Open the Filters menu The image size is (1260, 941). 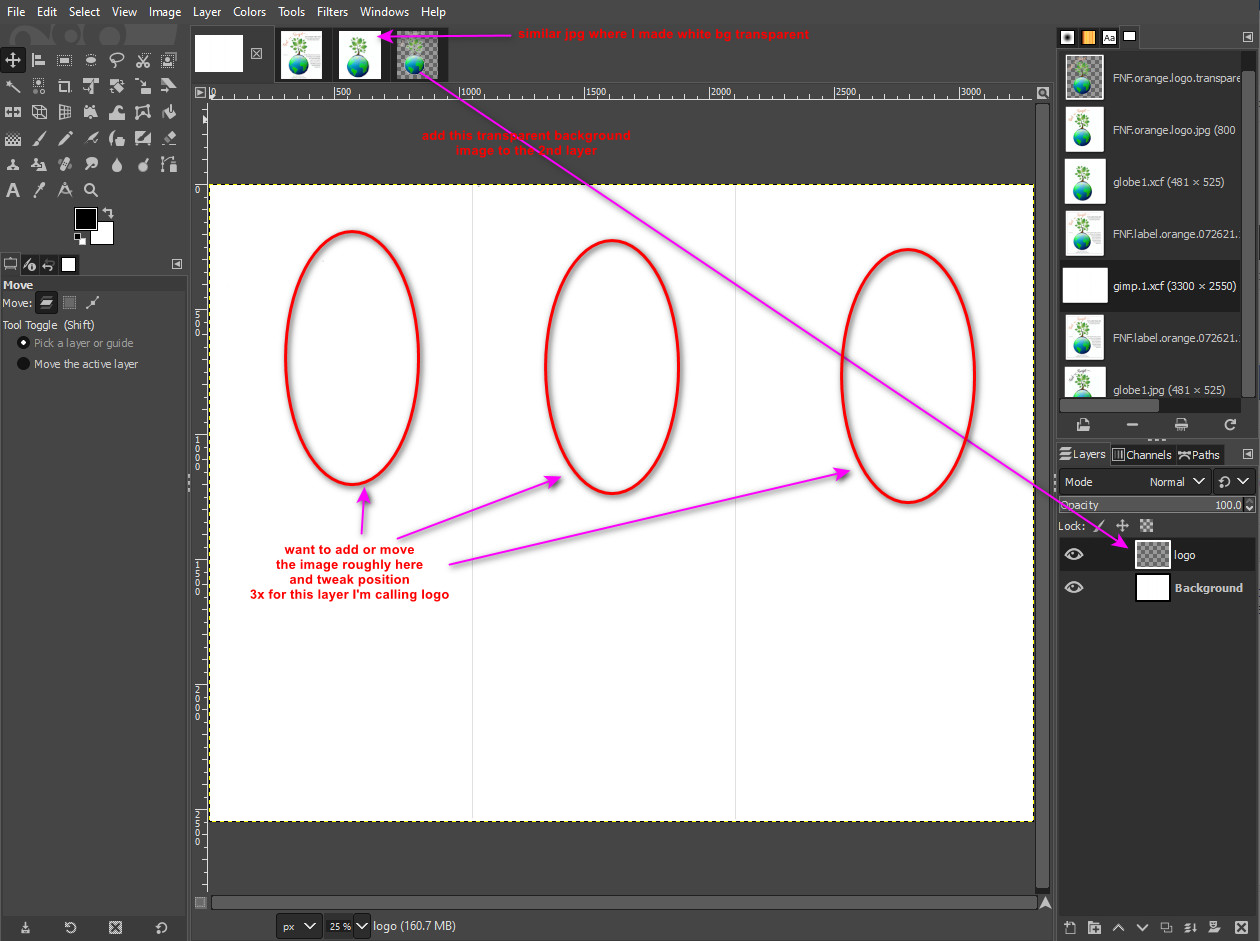pos(332,12)
